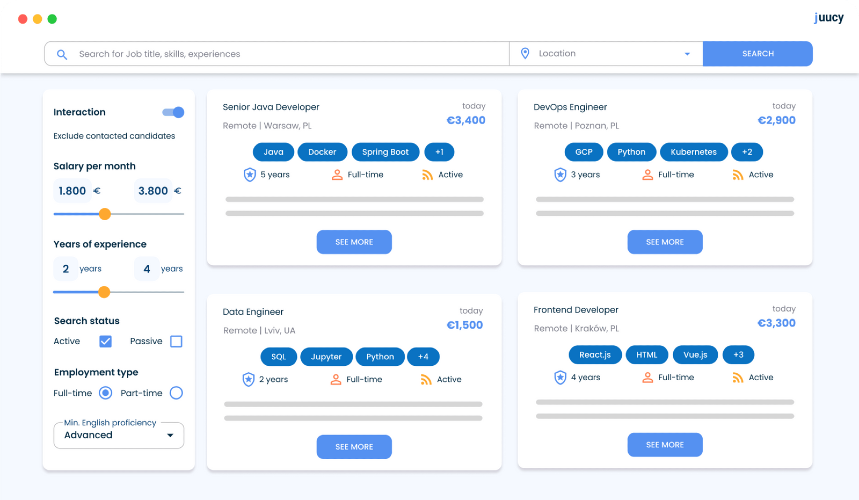
Task: Click person icon on DevOps Engineer card
Action: [x=648, y=175]
